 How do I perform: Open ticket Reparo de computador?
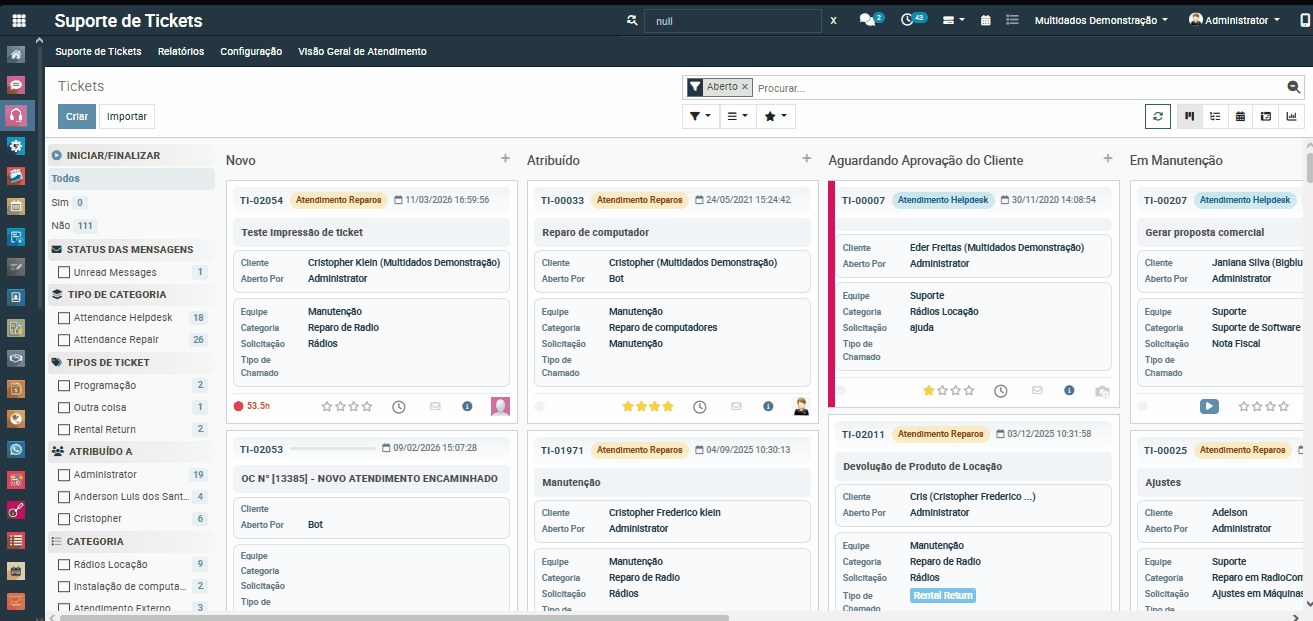coord(596,232)
